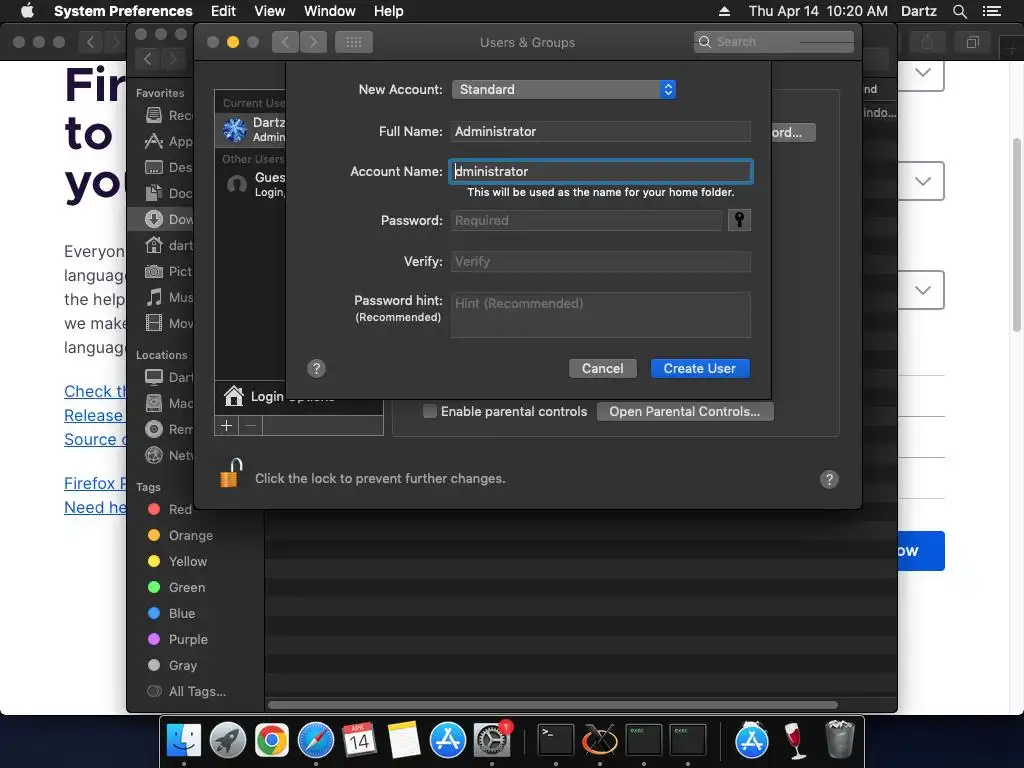The width and height of the screenshot is (1024, 768).
Task: Click the Create User button
Action: point(700,368)
